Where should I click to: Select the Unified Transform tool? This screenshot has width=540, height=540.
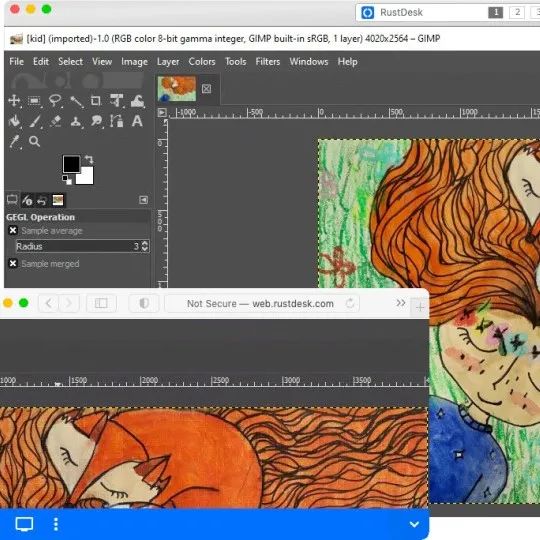tap(116, 101)
